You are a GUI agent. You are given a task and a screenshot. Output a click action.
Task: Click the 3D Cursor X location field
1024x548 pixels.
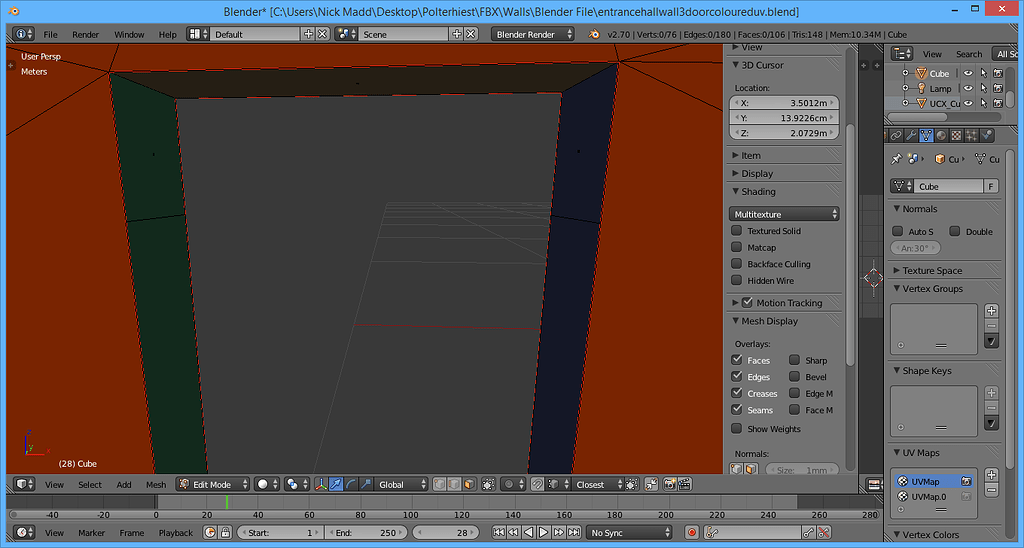click(x=784, y=103)
